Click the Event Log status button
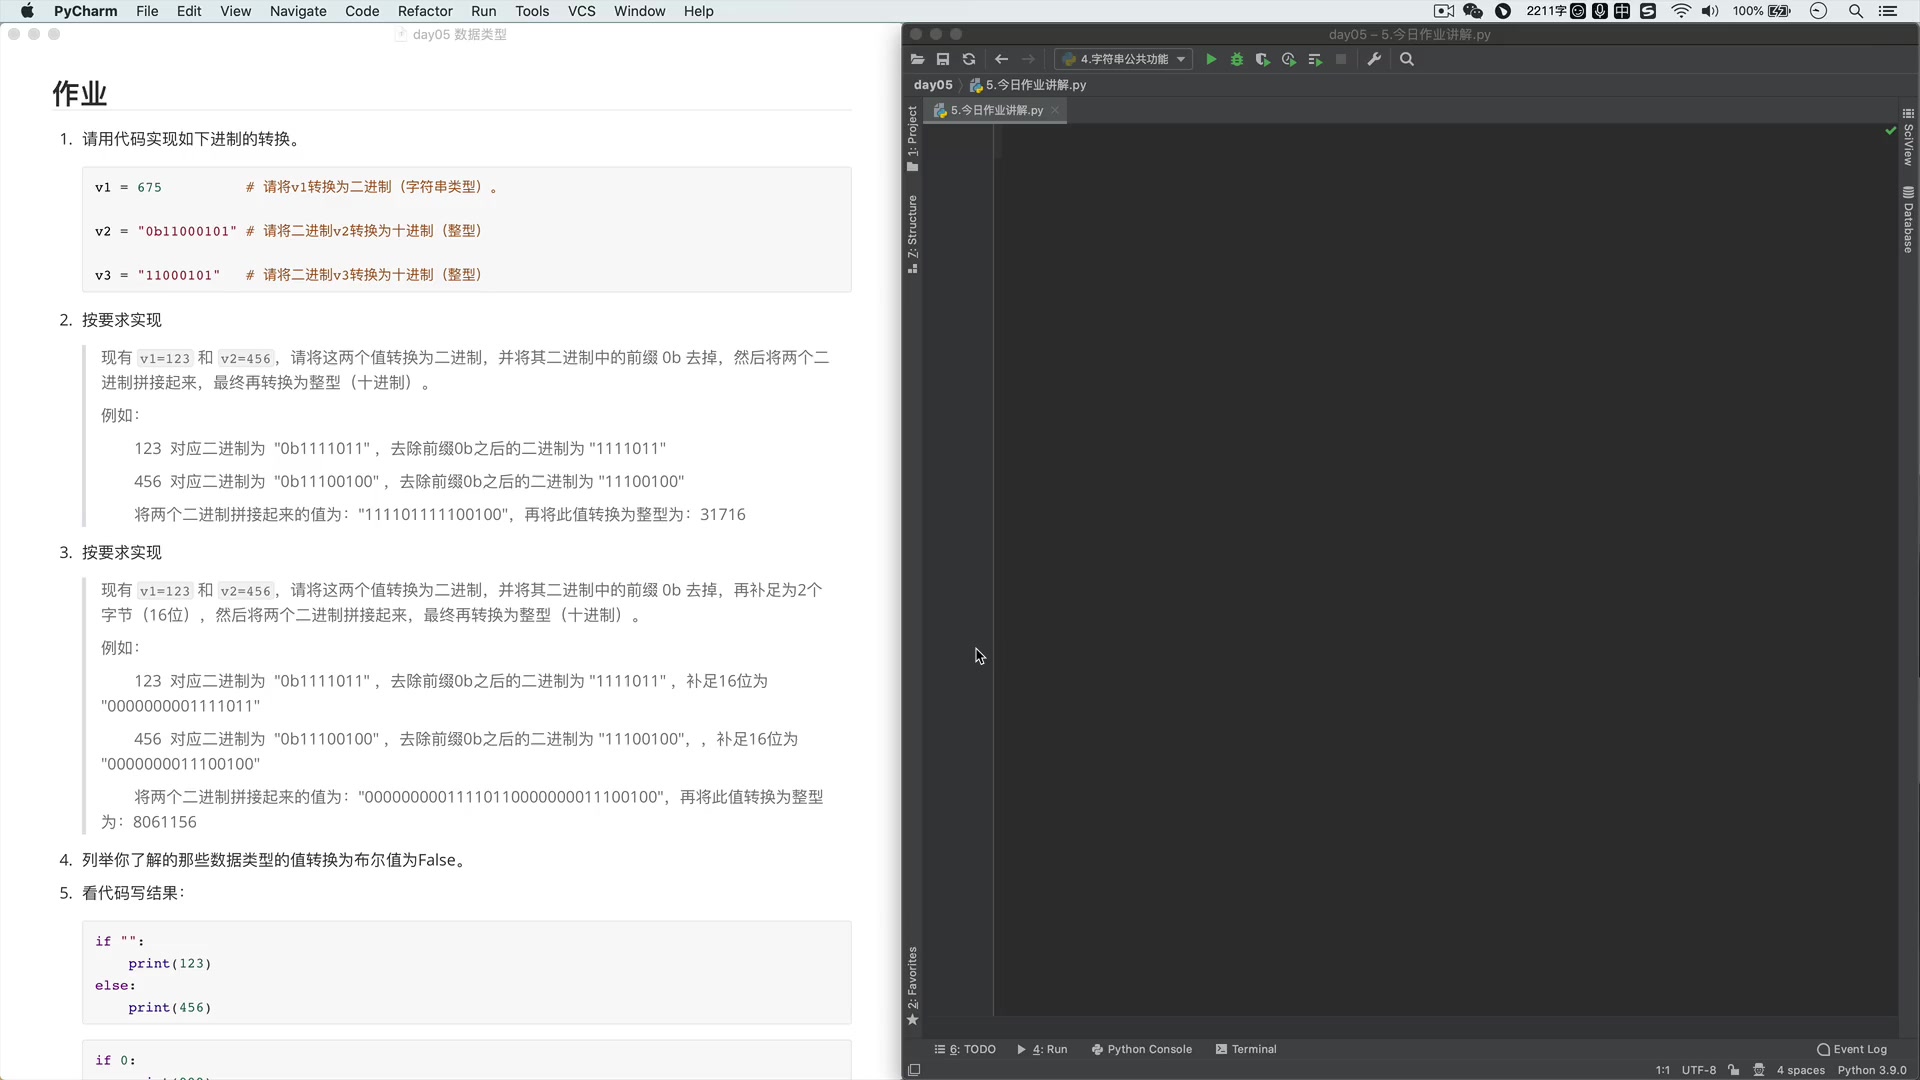The image size is (1920, 1080). point(1854,1048)
